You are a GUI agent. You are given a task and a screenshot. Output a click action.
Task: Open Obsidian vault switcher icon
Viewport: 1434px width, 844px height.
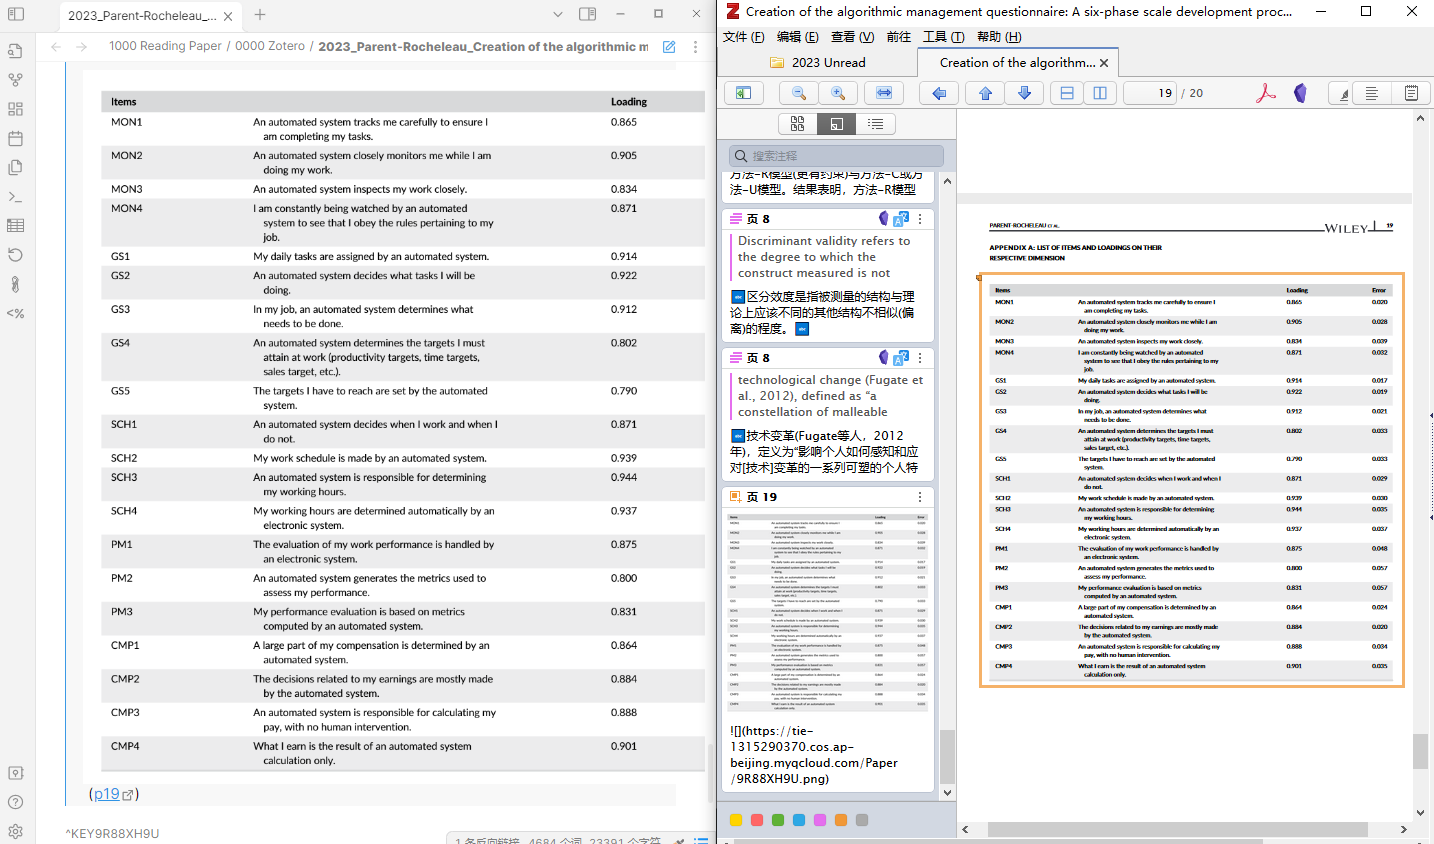(15, 773)
